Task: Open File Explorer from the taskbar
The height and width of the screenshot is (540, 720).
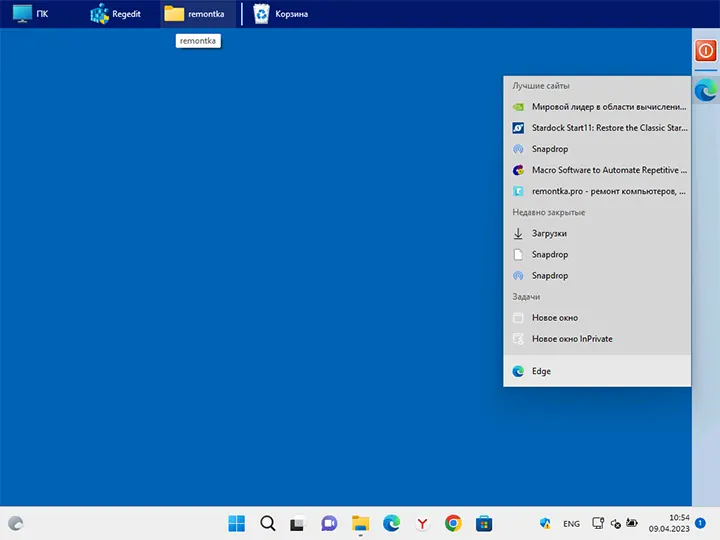Action: [360, 523]
